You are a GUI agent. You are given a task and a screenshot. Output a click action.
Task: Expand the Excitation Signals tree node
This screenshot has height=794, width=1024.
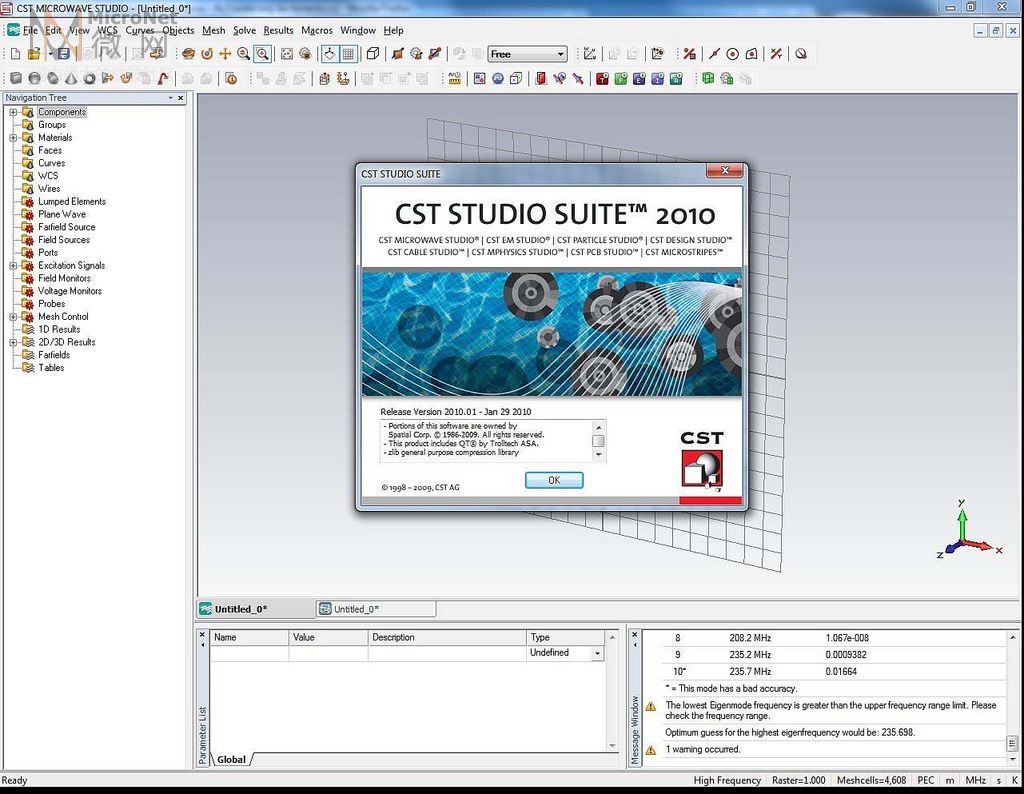(x=13, y=266)
